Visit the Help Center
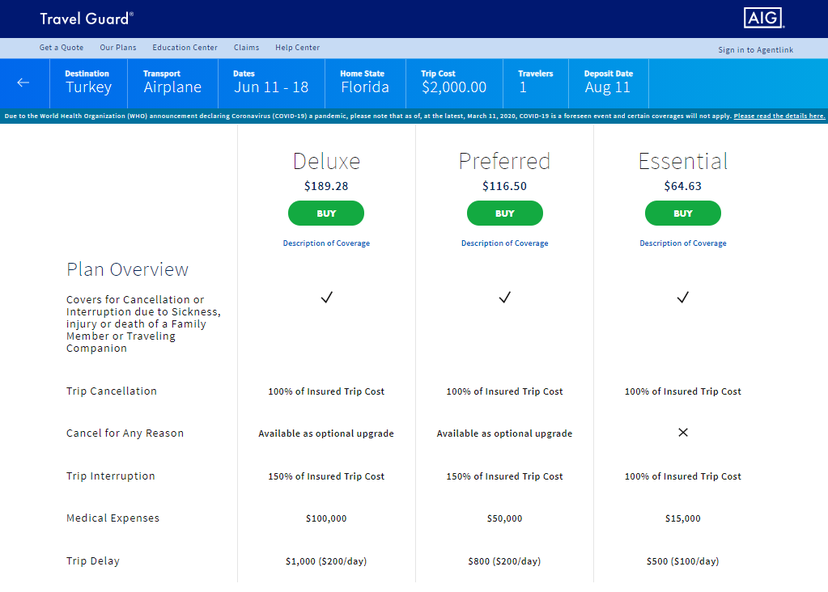Viewport: 828px width, 592px height. point(297,48)
